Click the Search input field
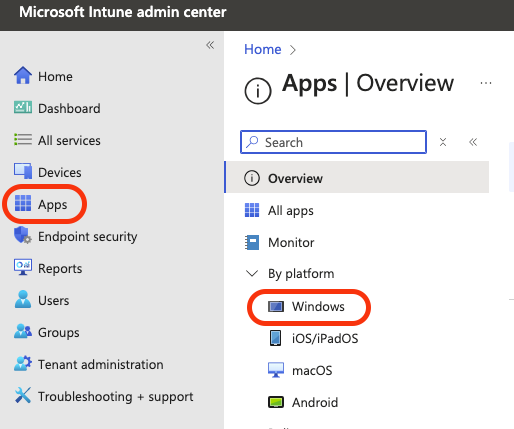 point(333,142)
